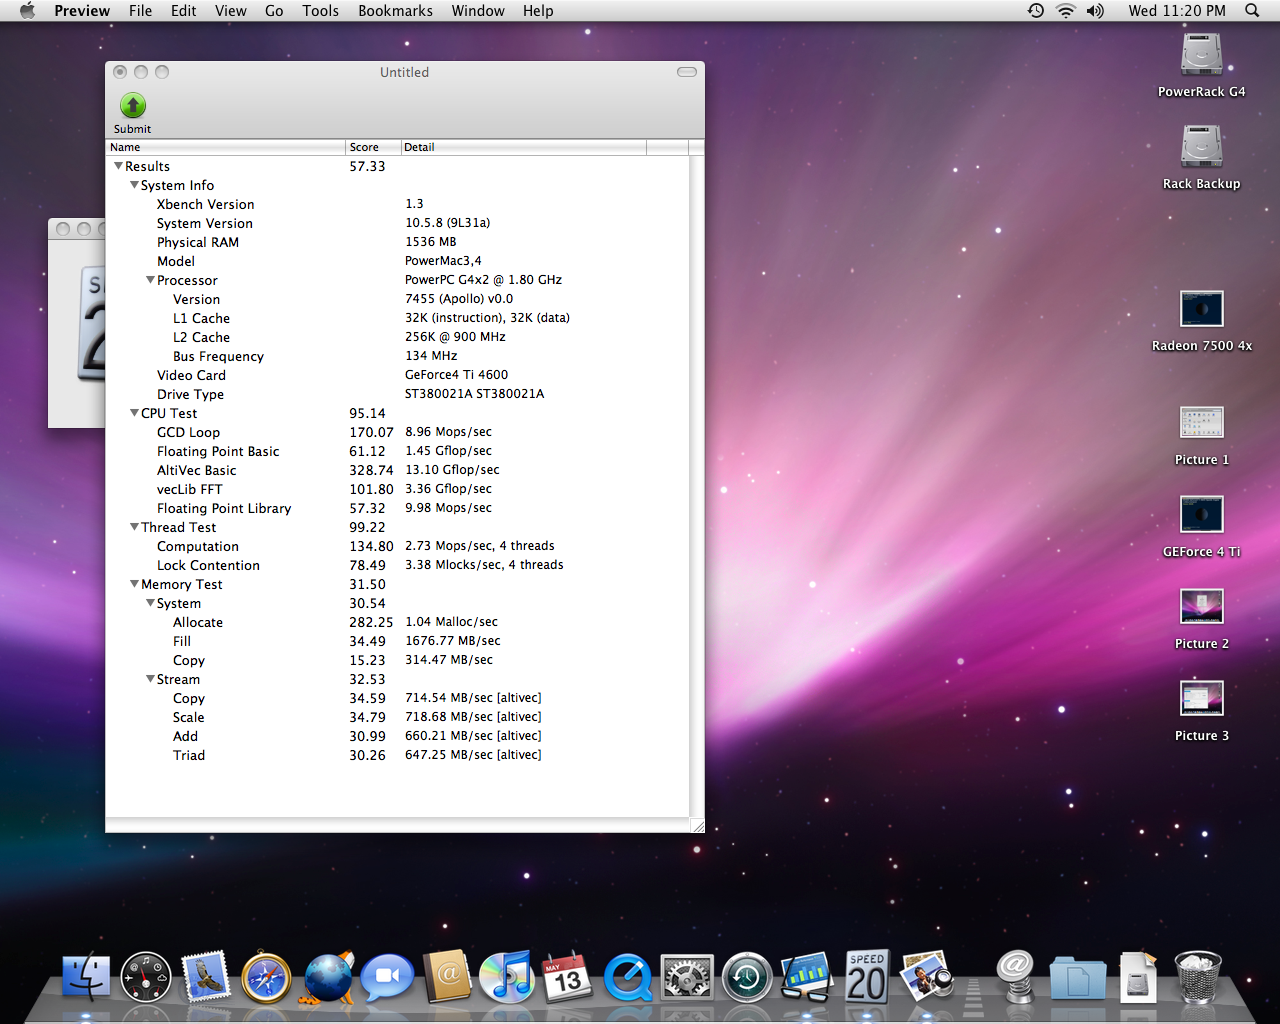Select Picture 1 thumbnail on desktop

1201,423
